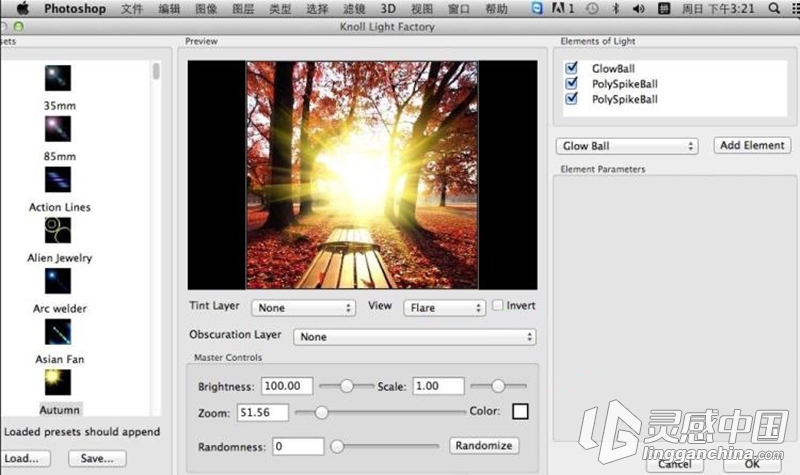Pick the Asian Fan preset icon

58,332
